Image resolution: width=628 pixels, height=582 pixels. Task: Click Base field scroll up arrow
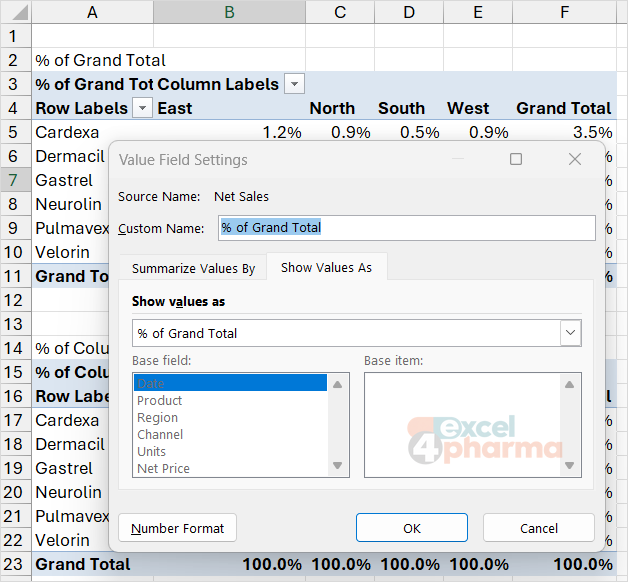[x=338, y=385]
